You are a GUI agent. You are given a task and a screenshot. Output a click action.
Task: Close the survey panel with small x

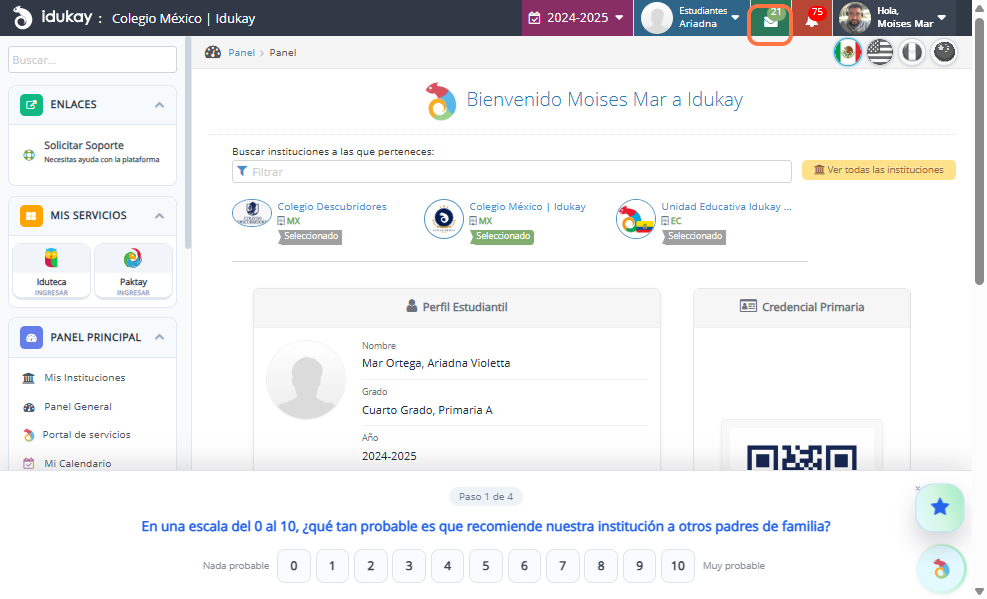click(918, 488)
